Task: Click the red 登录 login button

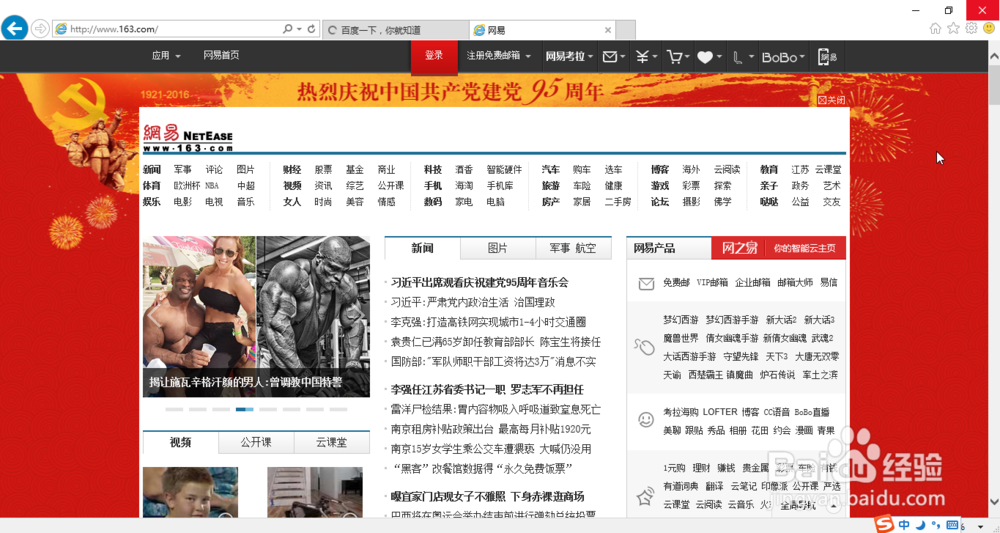Action: point(434,56)
